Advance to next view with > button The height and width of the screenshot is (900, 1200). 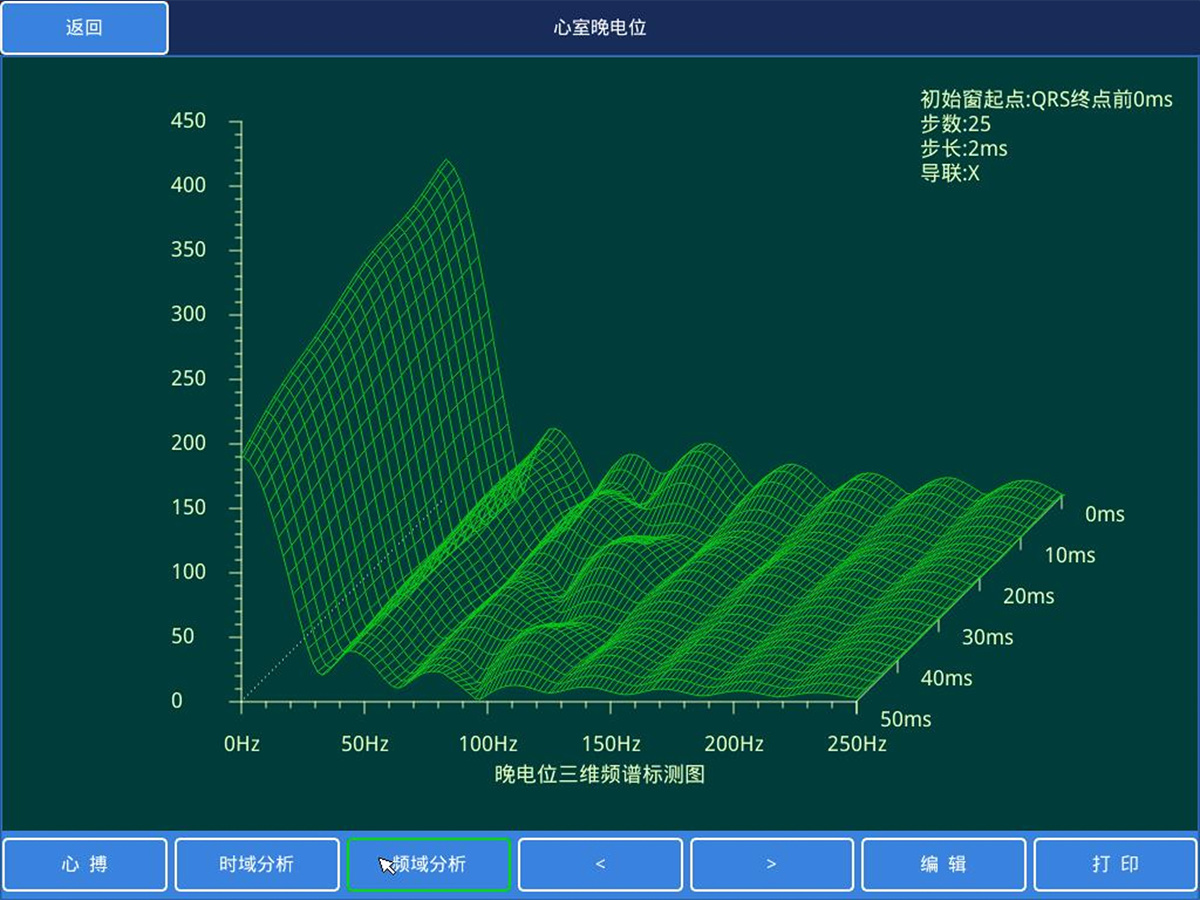point(772,864)
